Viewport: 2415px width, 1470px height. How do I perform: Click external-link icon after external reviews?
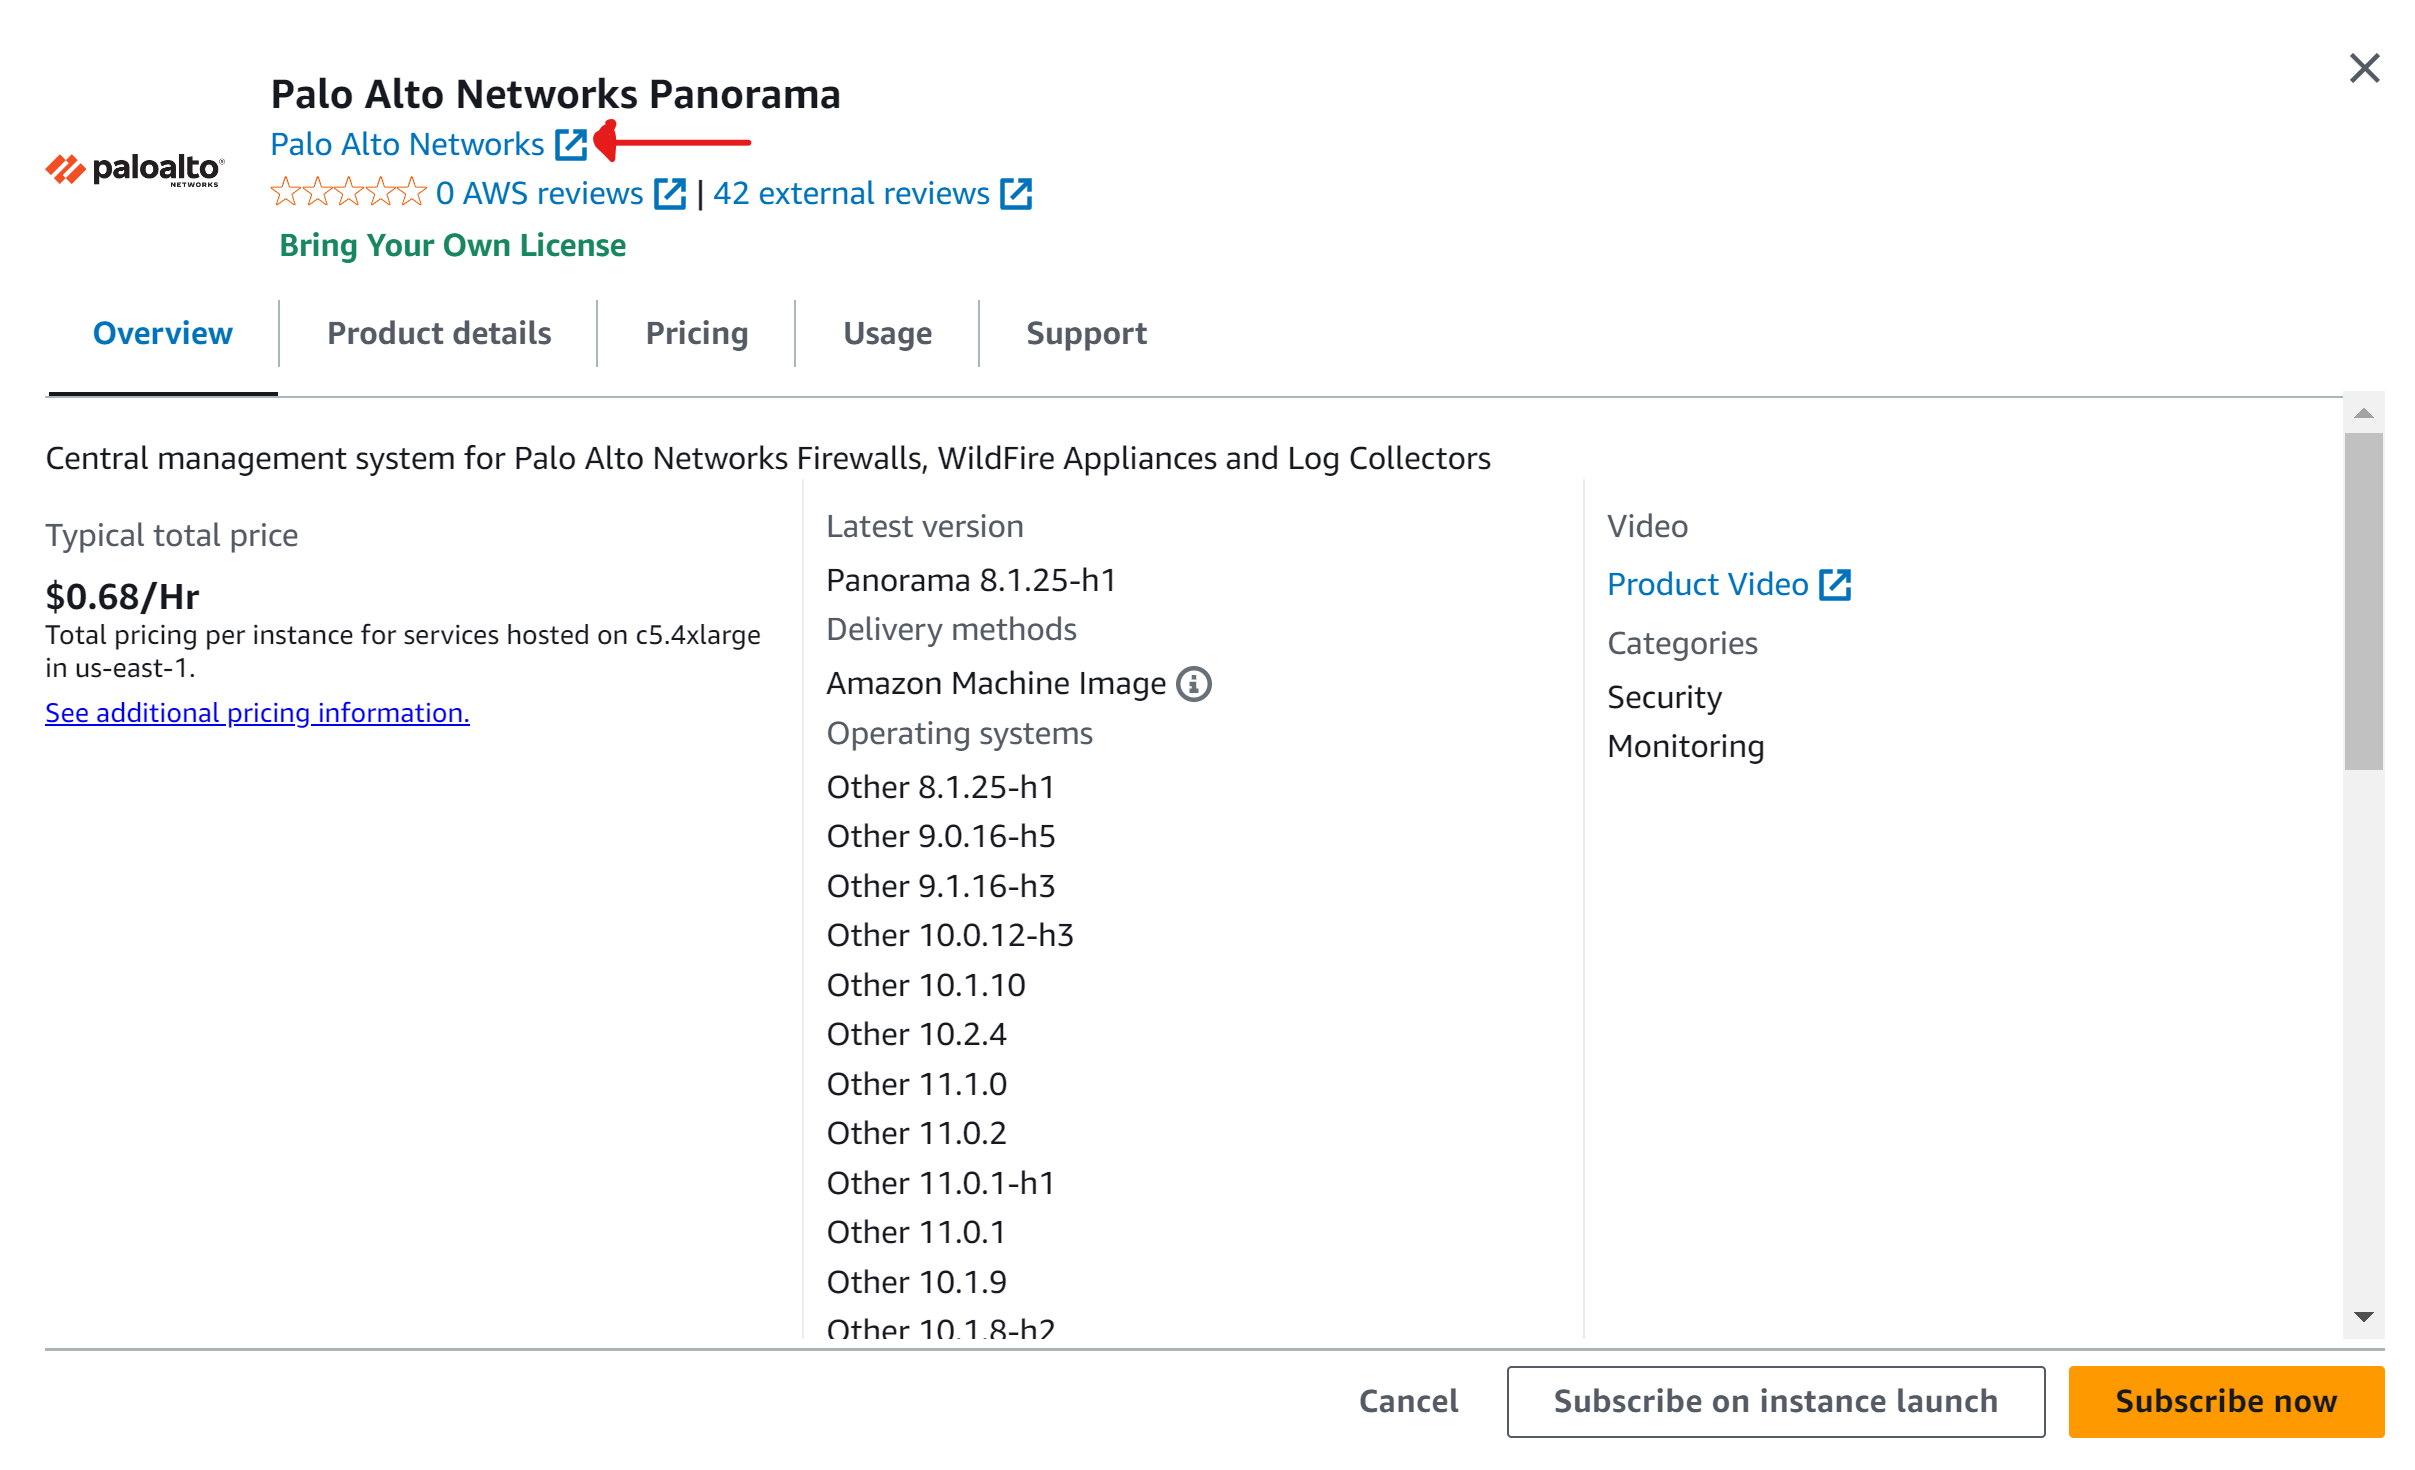tap(1016, 193)
